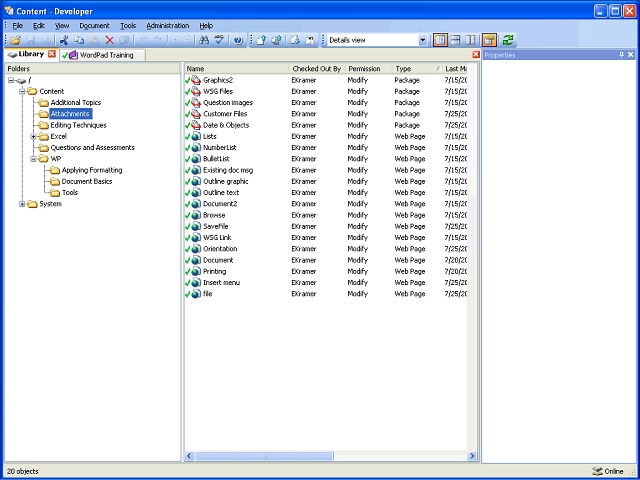The height and width of the screenshot is (480, 640).
Task: Select the Applying Formatting folder
Action: [x=92, y=170]
